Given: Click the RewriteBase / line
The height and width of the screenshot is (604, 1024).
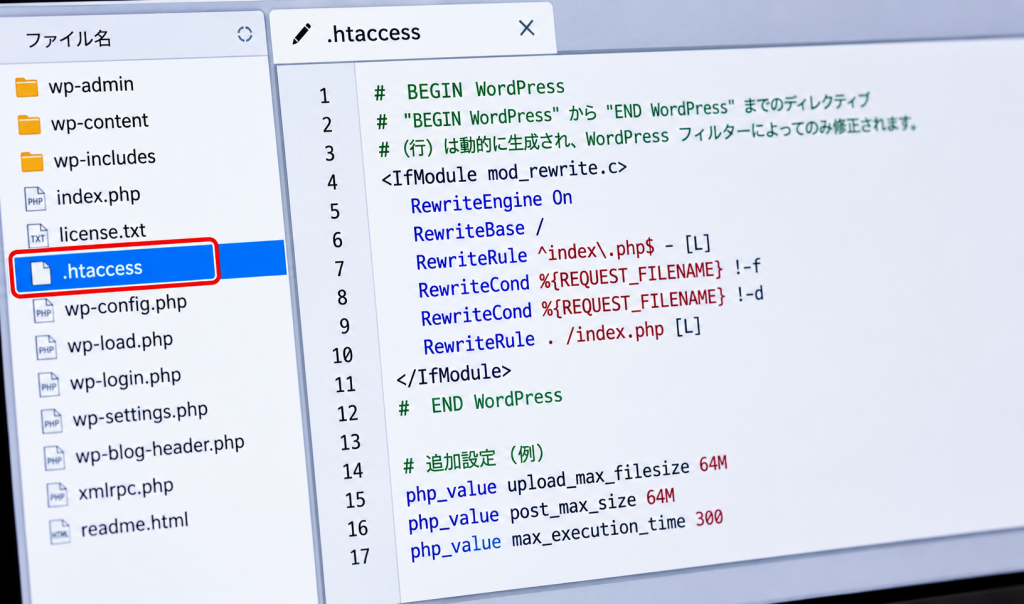Looking at the screenshot, I should click(x=478, y=230).
